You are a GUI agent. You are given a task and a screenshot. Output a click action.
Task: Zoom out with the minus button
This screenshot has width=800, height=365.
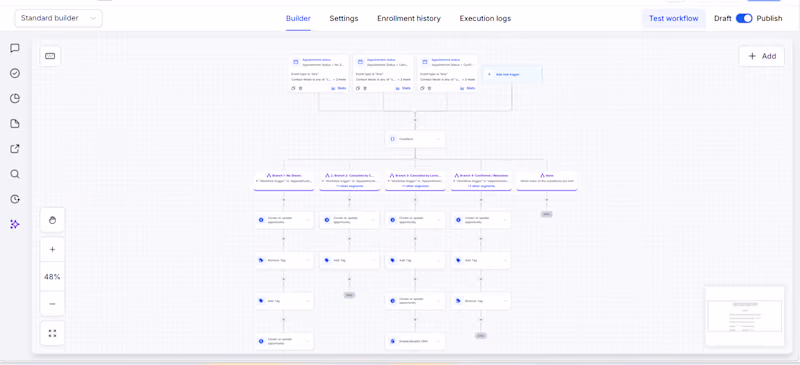(52, 304)
